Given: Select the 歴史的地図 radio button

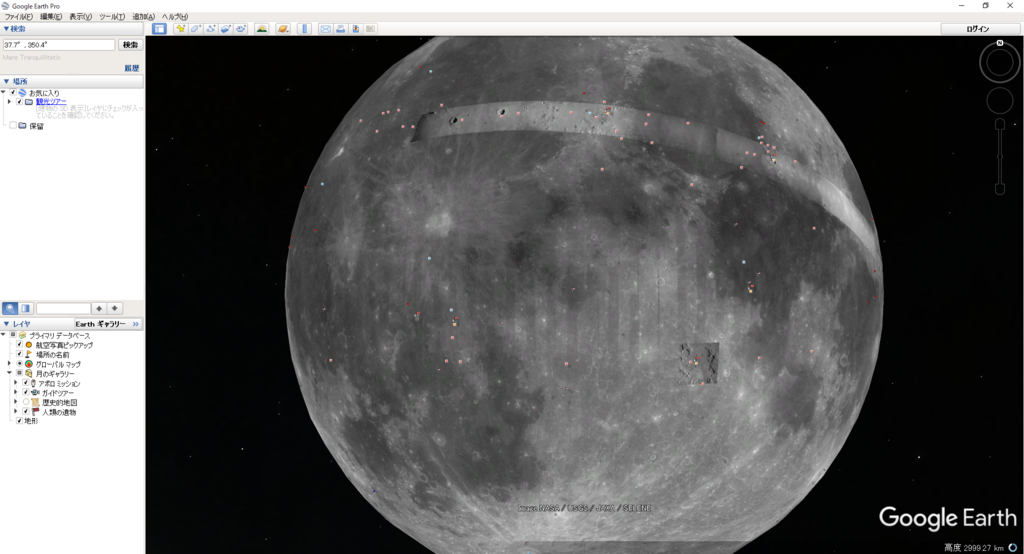Looking at the screenshot, I should (x=26, y=402).
